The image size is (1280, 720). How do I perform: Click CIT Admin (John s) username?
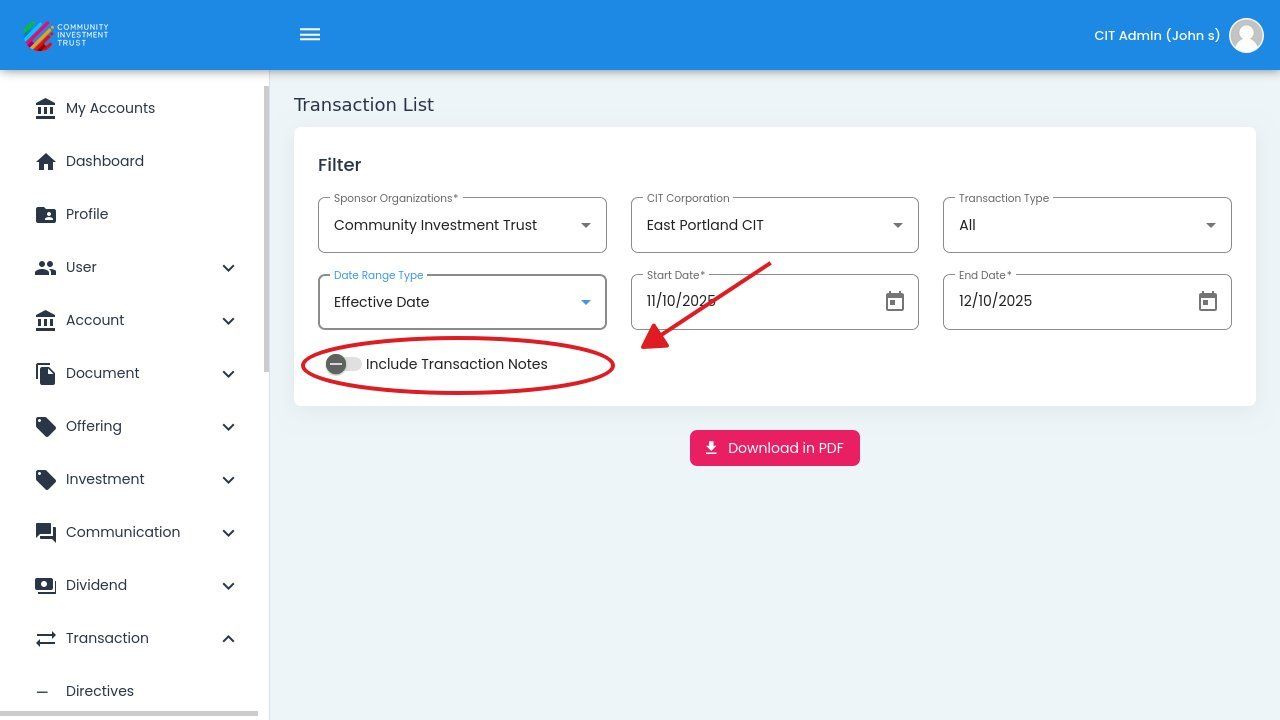1156,35
